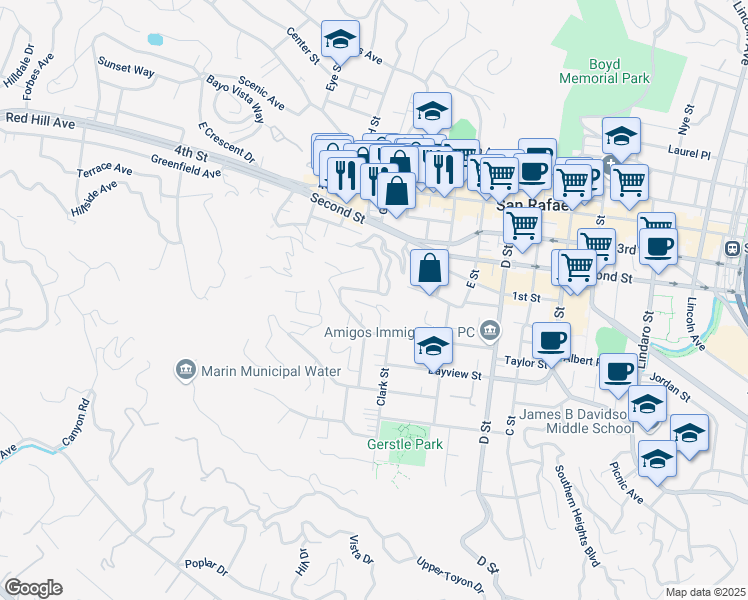This screenshot has width=748, height=600.
Task: Select the transit station icon at 3rd St
Action: (731, 248)
